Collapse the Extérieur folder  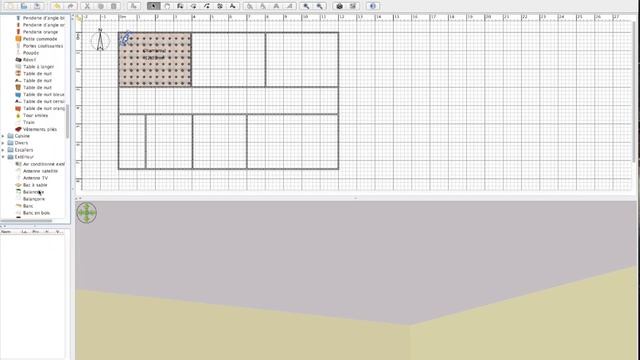coord(3,157)
